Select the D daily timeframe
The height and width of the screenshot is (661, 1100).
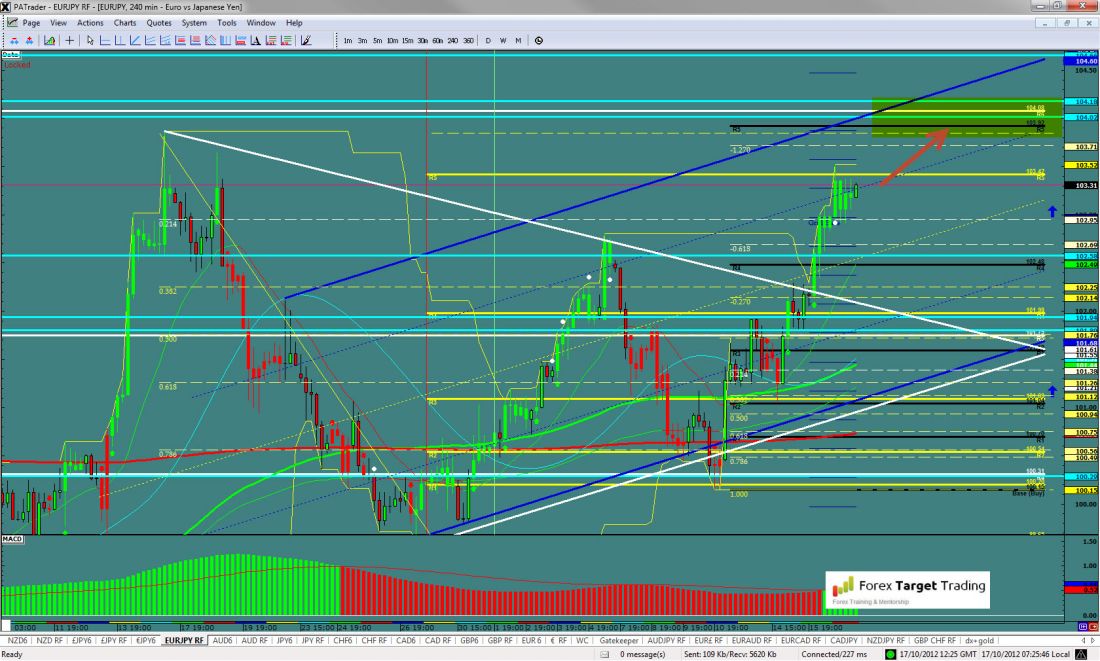[488, 41]
